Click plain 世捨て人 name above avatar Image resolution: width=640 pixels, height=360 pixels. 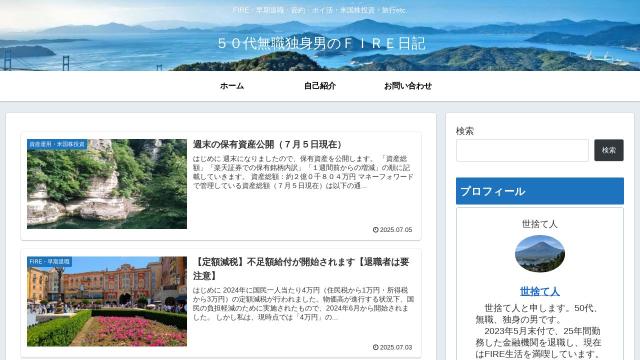pyautogui.click(x=540, y=224)
